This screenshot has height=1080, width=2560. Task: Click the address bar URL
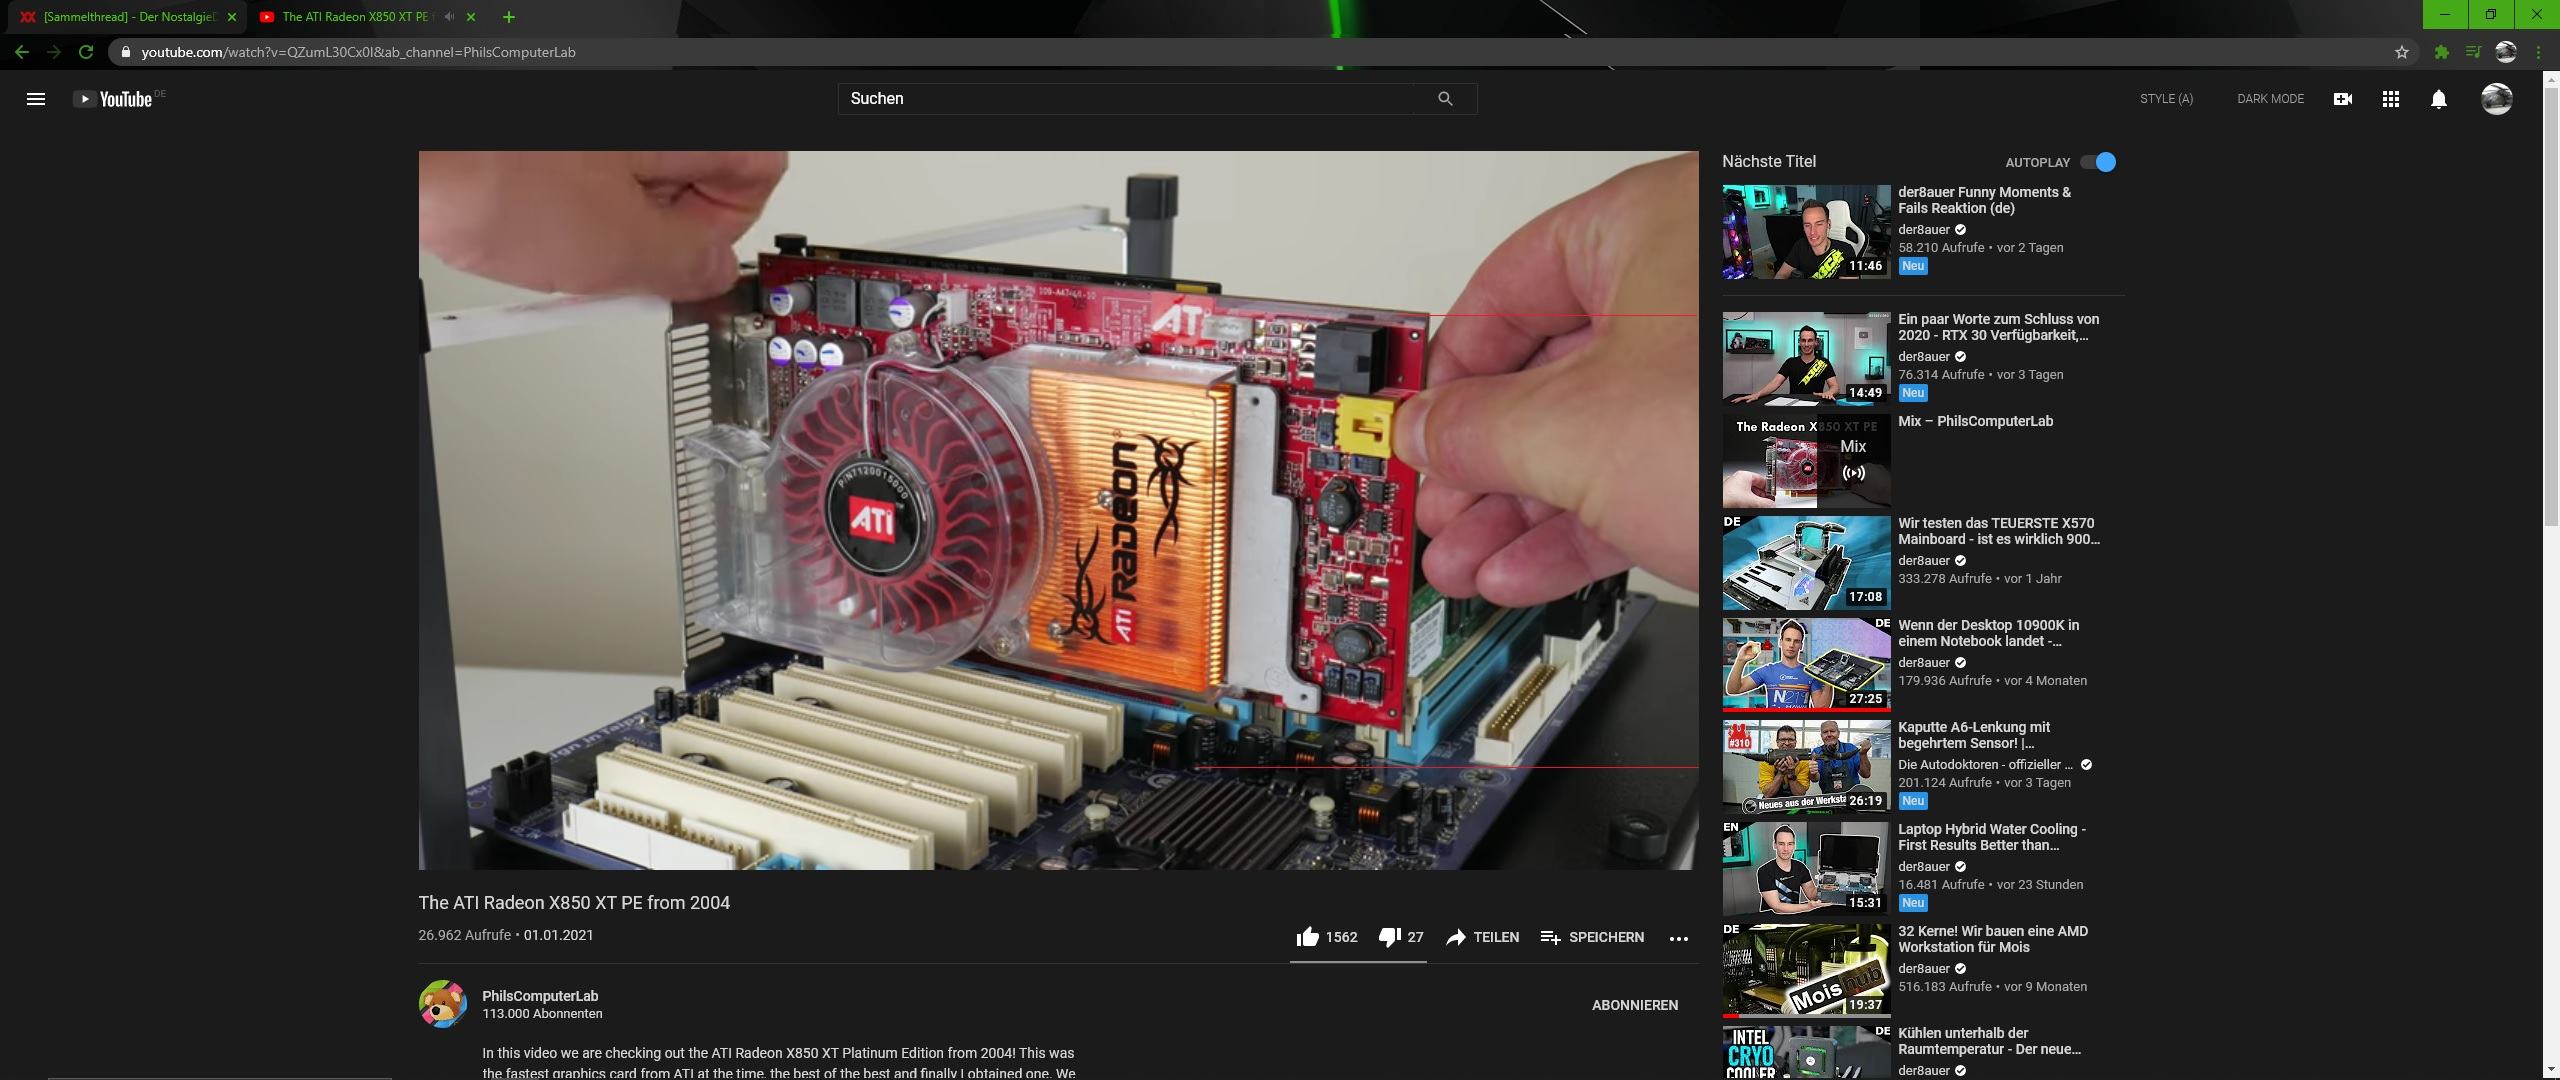[x=358, y=52]
